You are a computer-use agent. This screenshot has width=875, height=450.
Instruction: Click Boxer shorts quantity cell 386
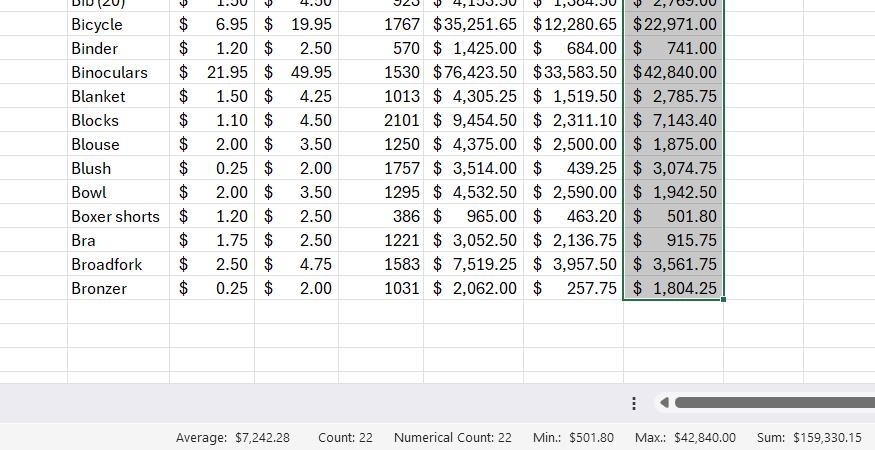click(381, 217)
